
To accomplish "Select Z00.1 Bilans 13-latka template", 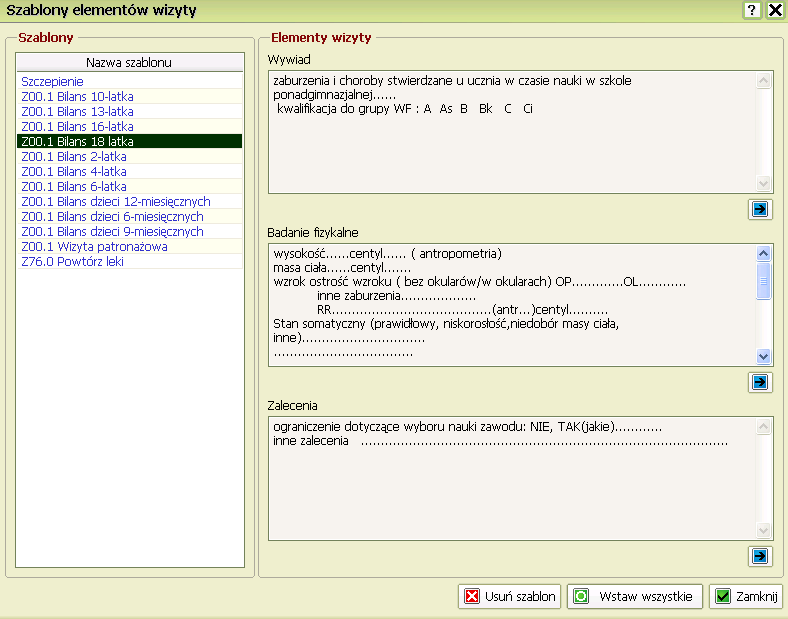I will 130,112.
